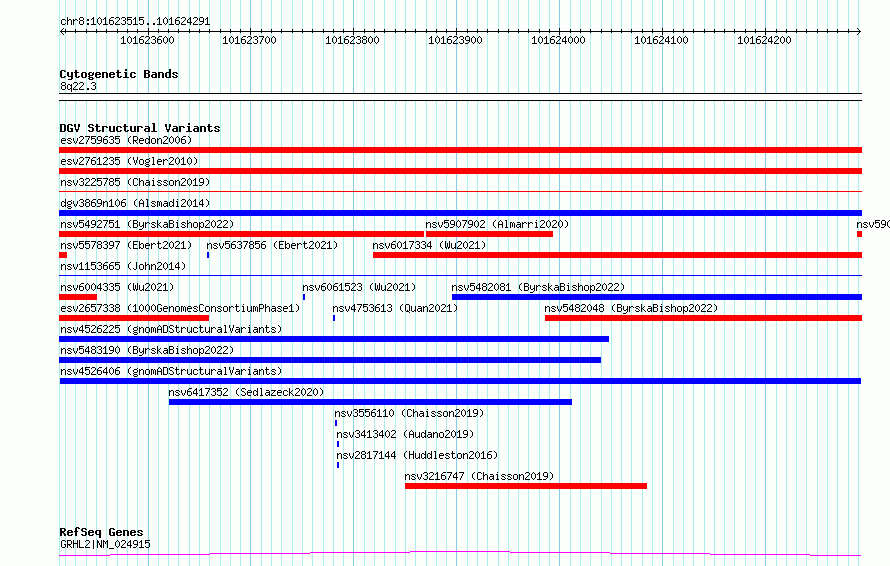This screenshot has width=890, height=566.
Task: Click the small red bar of nsv6004335
Action: [x=78, y=297]
